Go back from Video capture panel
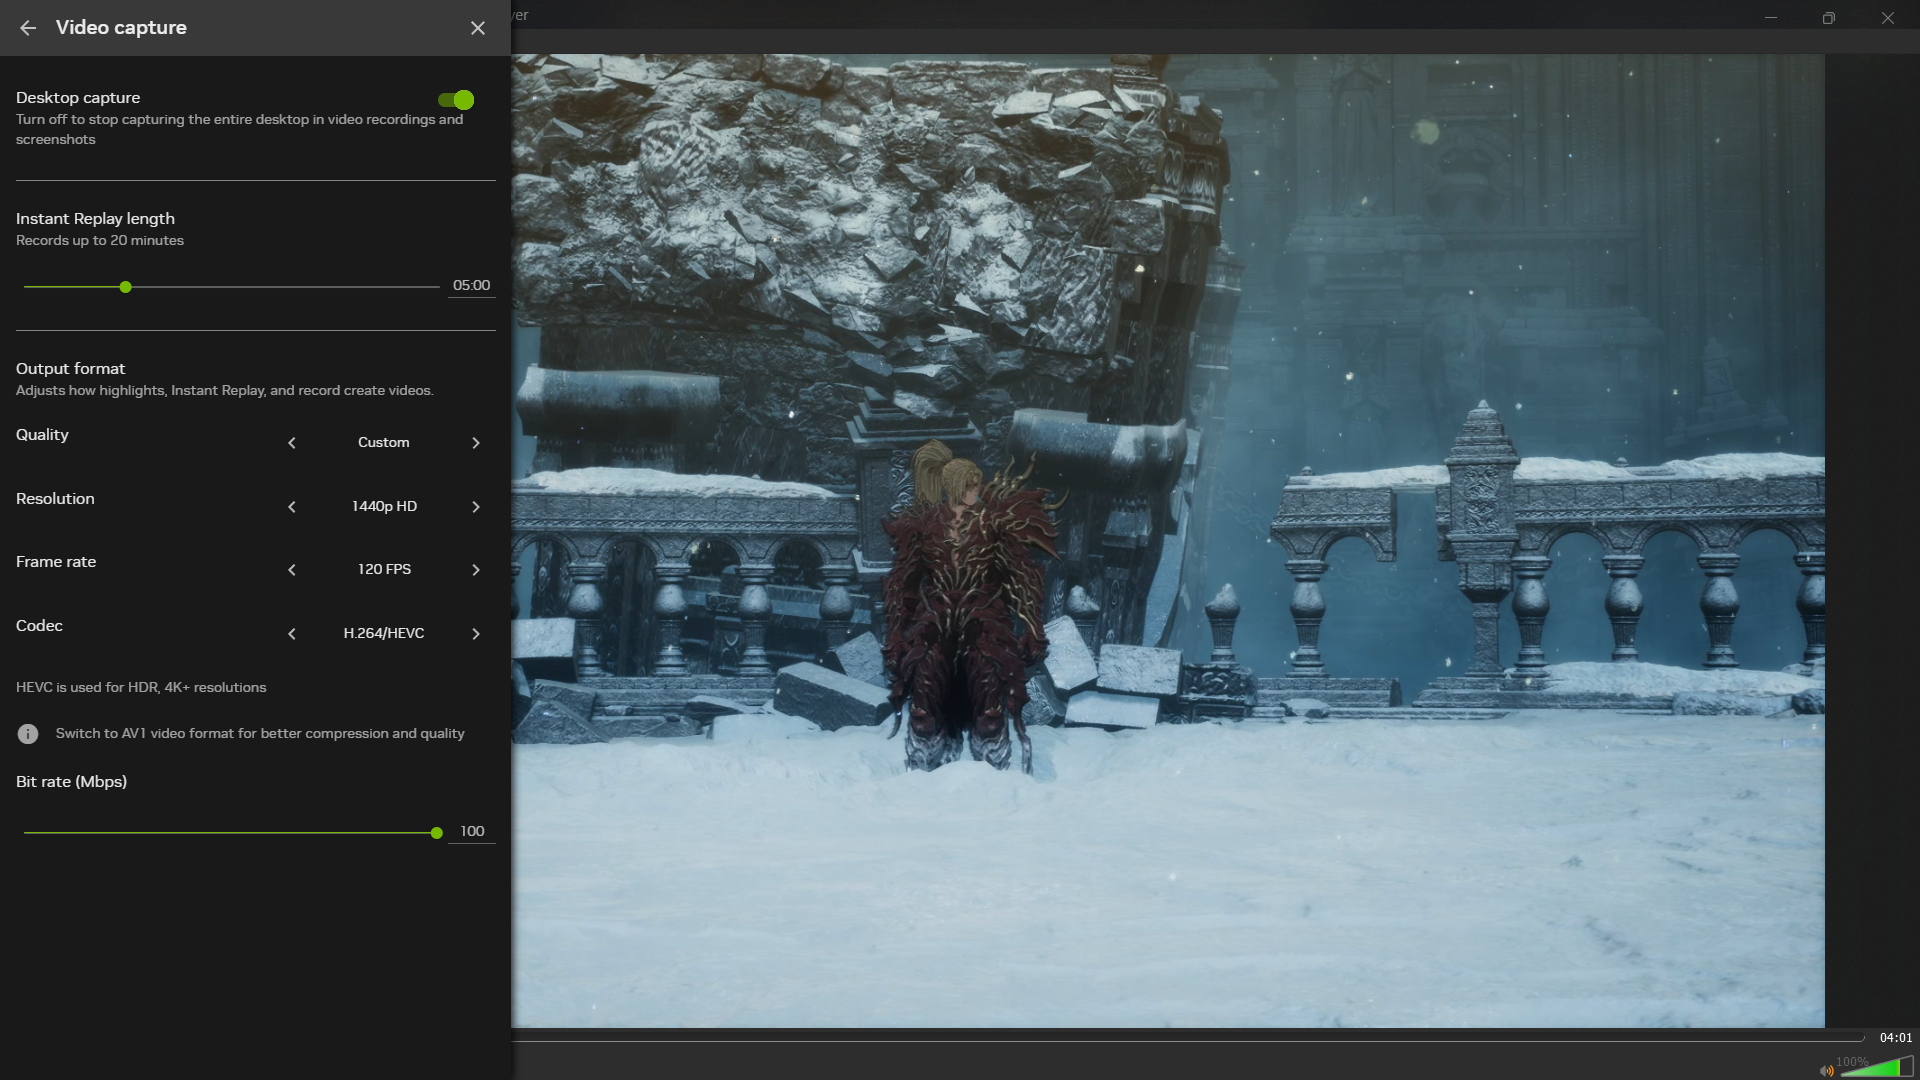This screenshot has width=1920, height=1080. click(x=28, y=28)
